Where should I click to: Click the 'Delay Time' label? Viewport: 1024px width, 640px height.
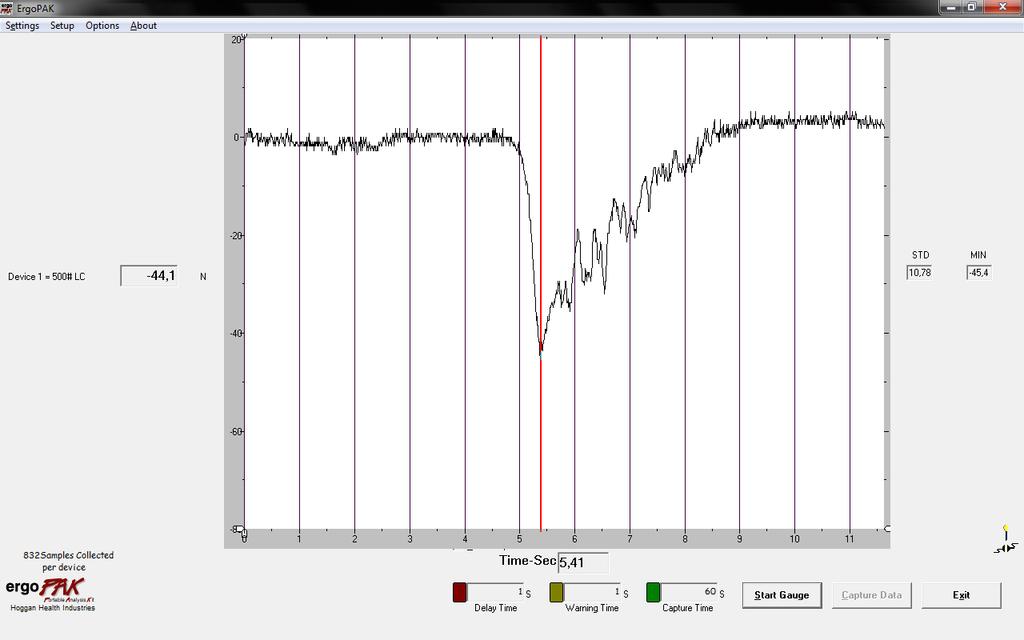pos(495,608)
